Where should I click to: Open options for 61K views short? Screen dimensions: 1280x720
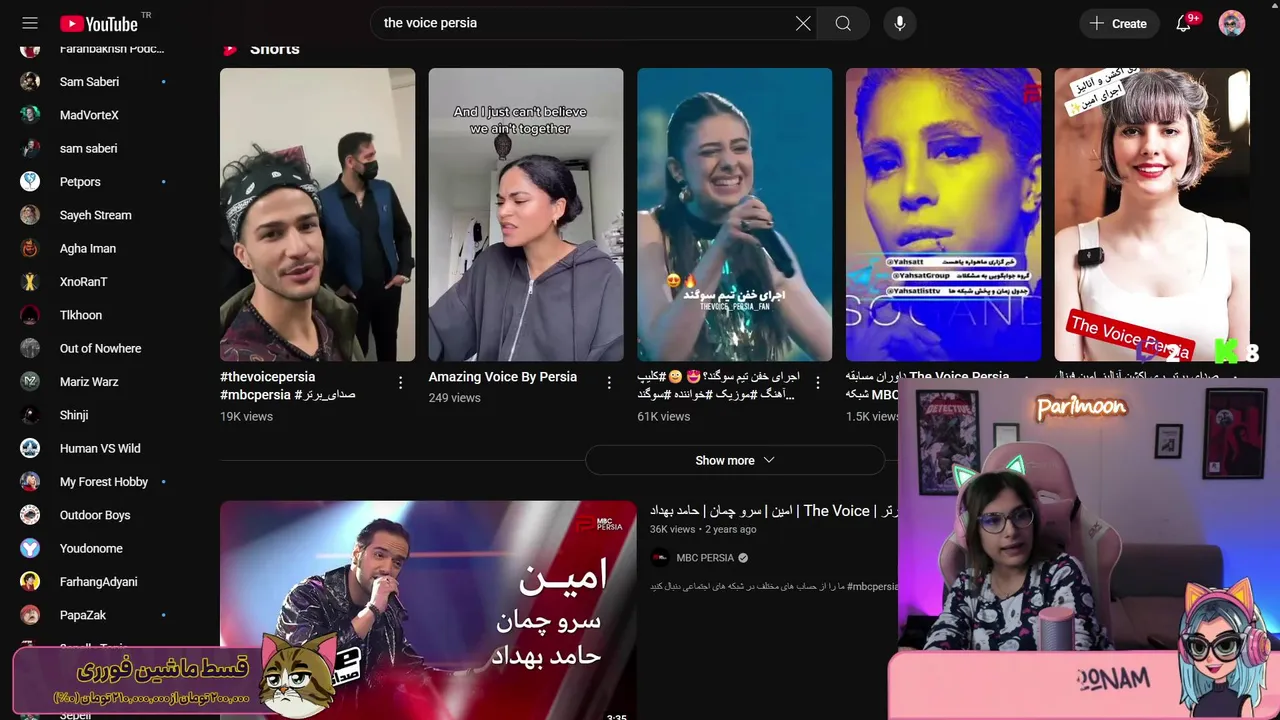[818, 383]
